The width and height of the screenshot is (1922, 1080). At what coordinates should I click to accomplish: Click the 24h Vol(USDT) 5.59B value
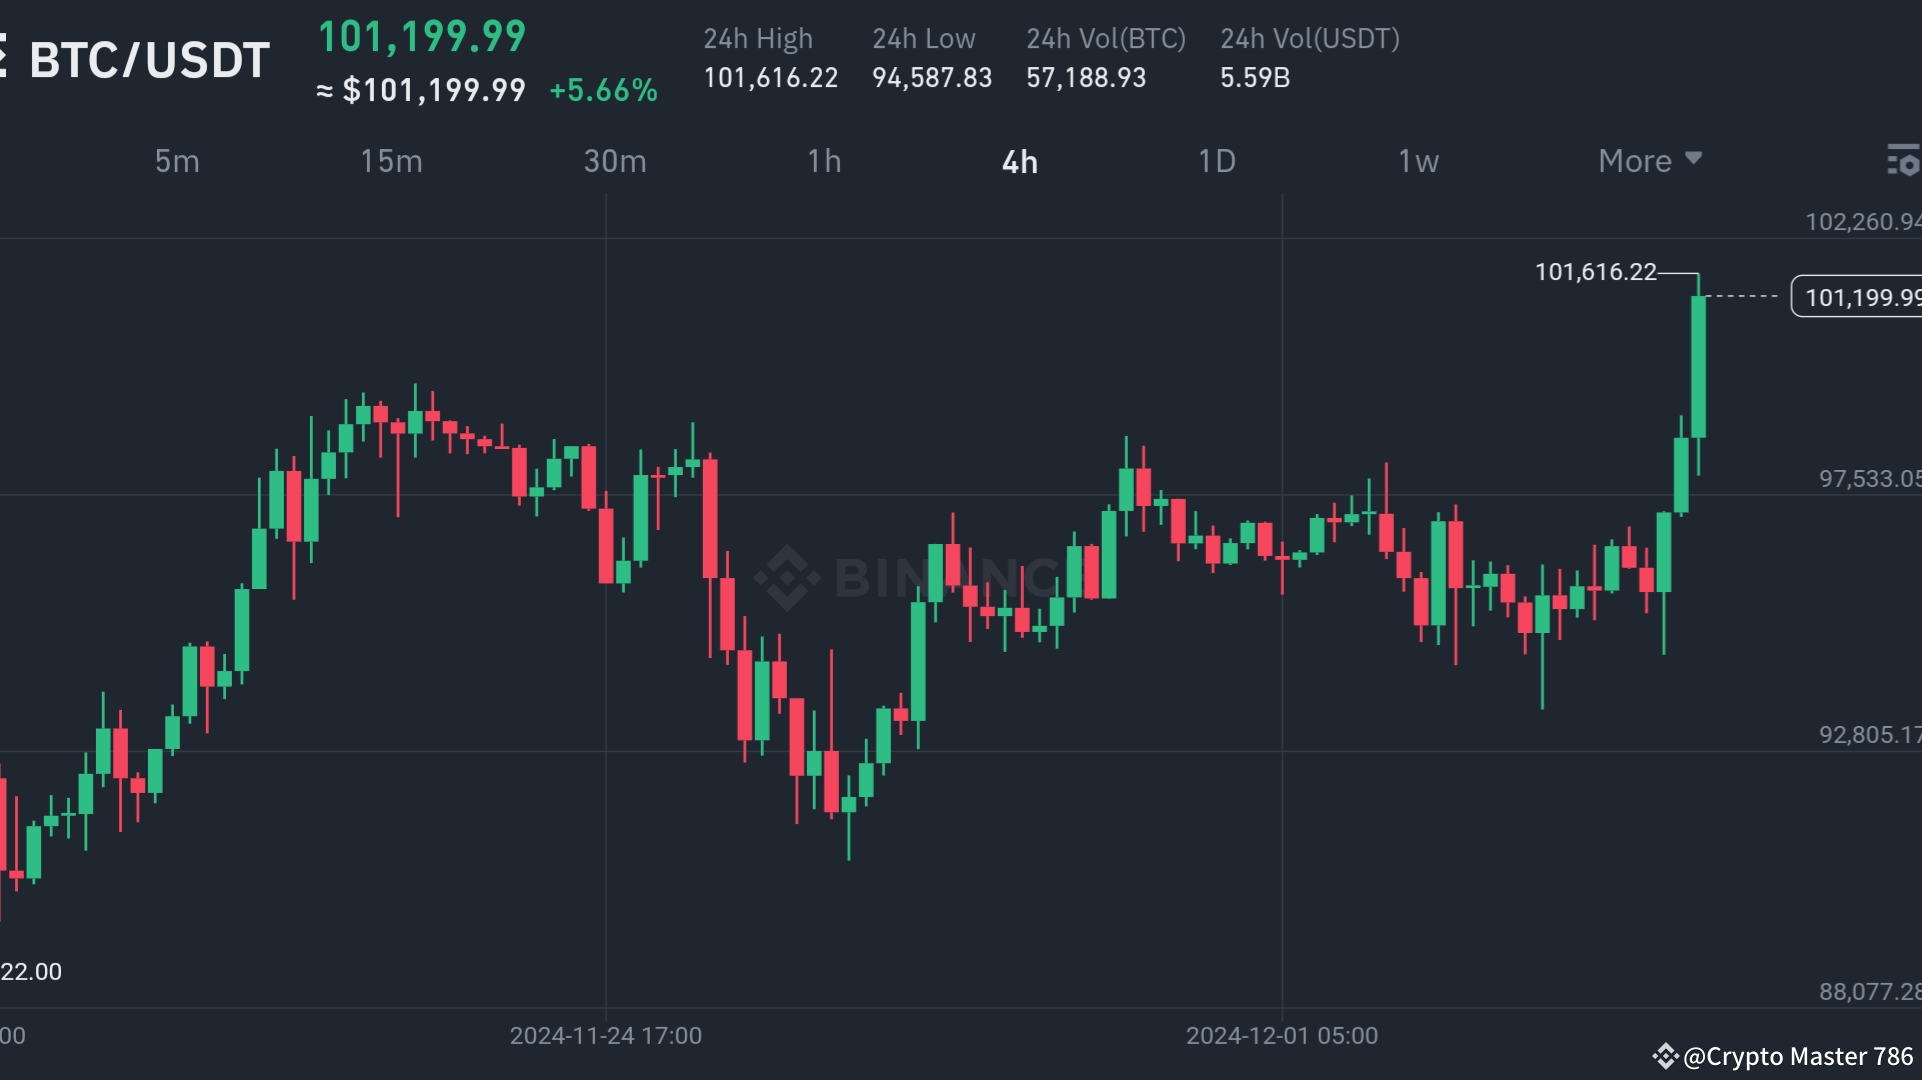point(1254,77)
